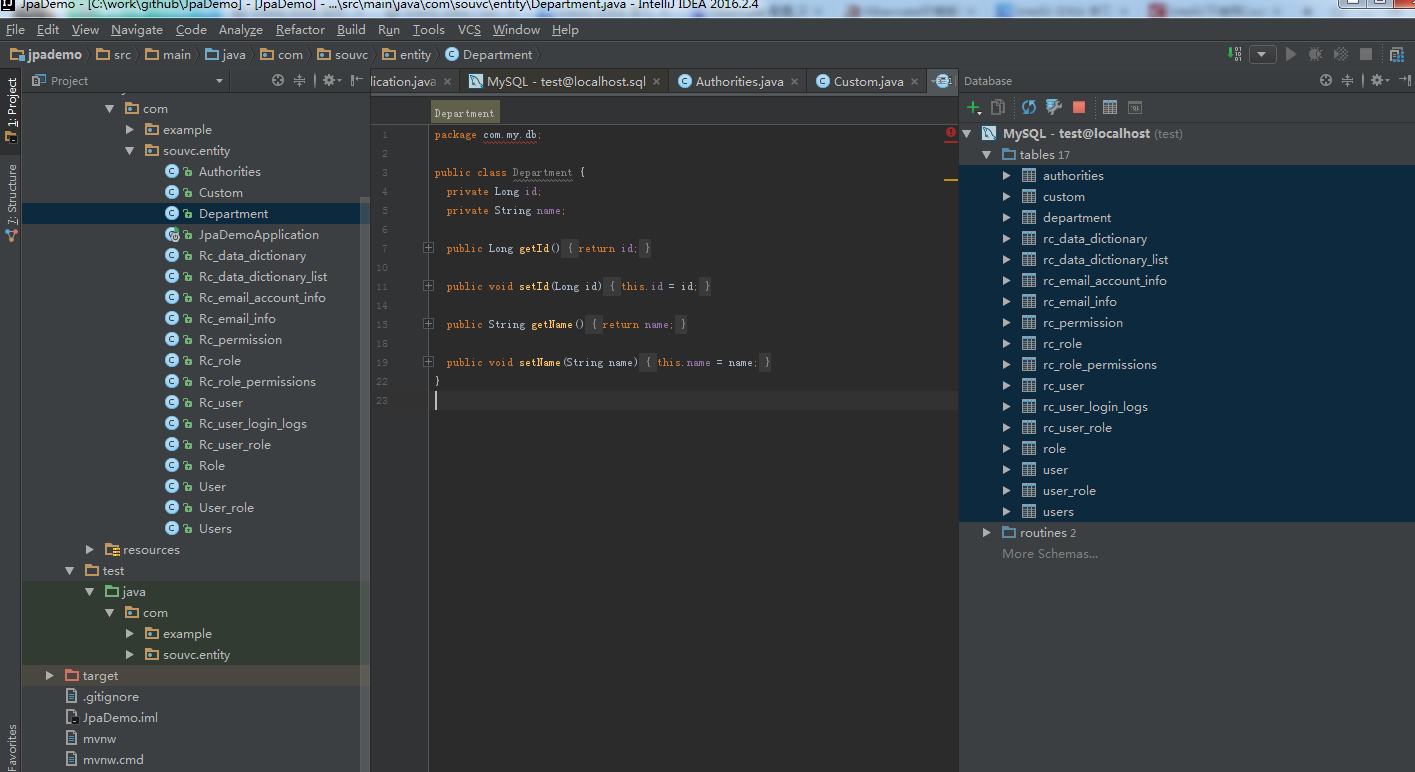The width and height of the screenshot is (1415, 772).
Task: Open the table editor icon in Database toolbar
Action: point(1109,108)
